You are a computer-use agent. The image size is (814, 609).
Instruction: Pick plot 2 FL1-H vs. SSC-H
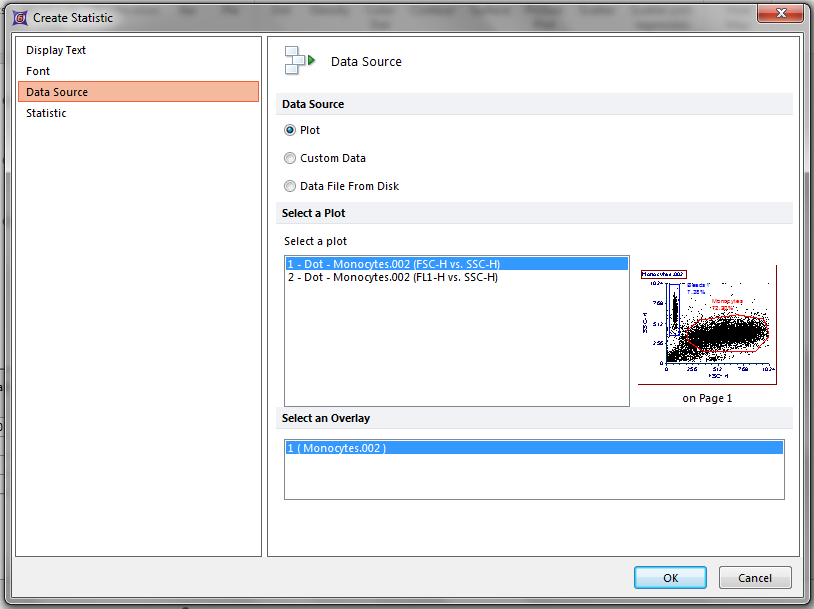[x=392, y=277]
